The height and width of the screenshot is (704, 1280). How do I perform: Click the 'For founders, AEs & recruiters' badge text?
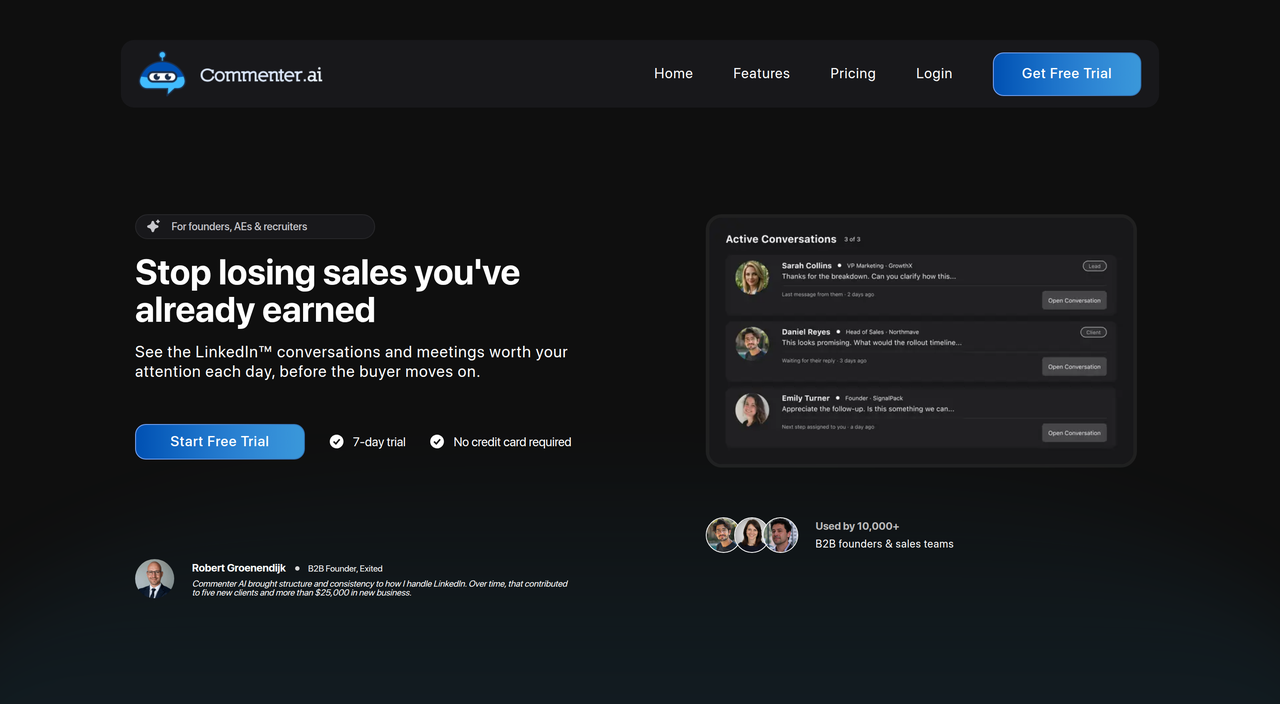point(239,227)
